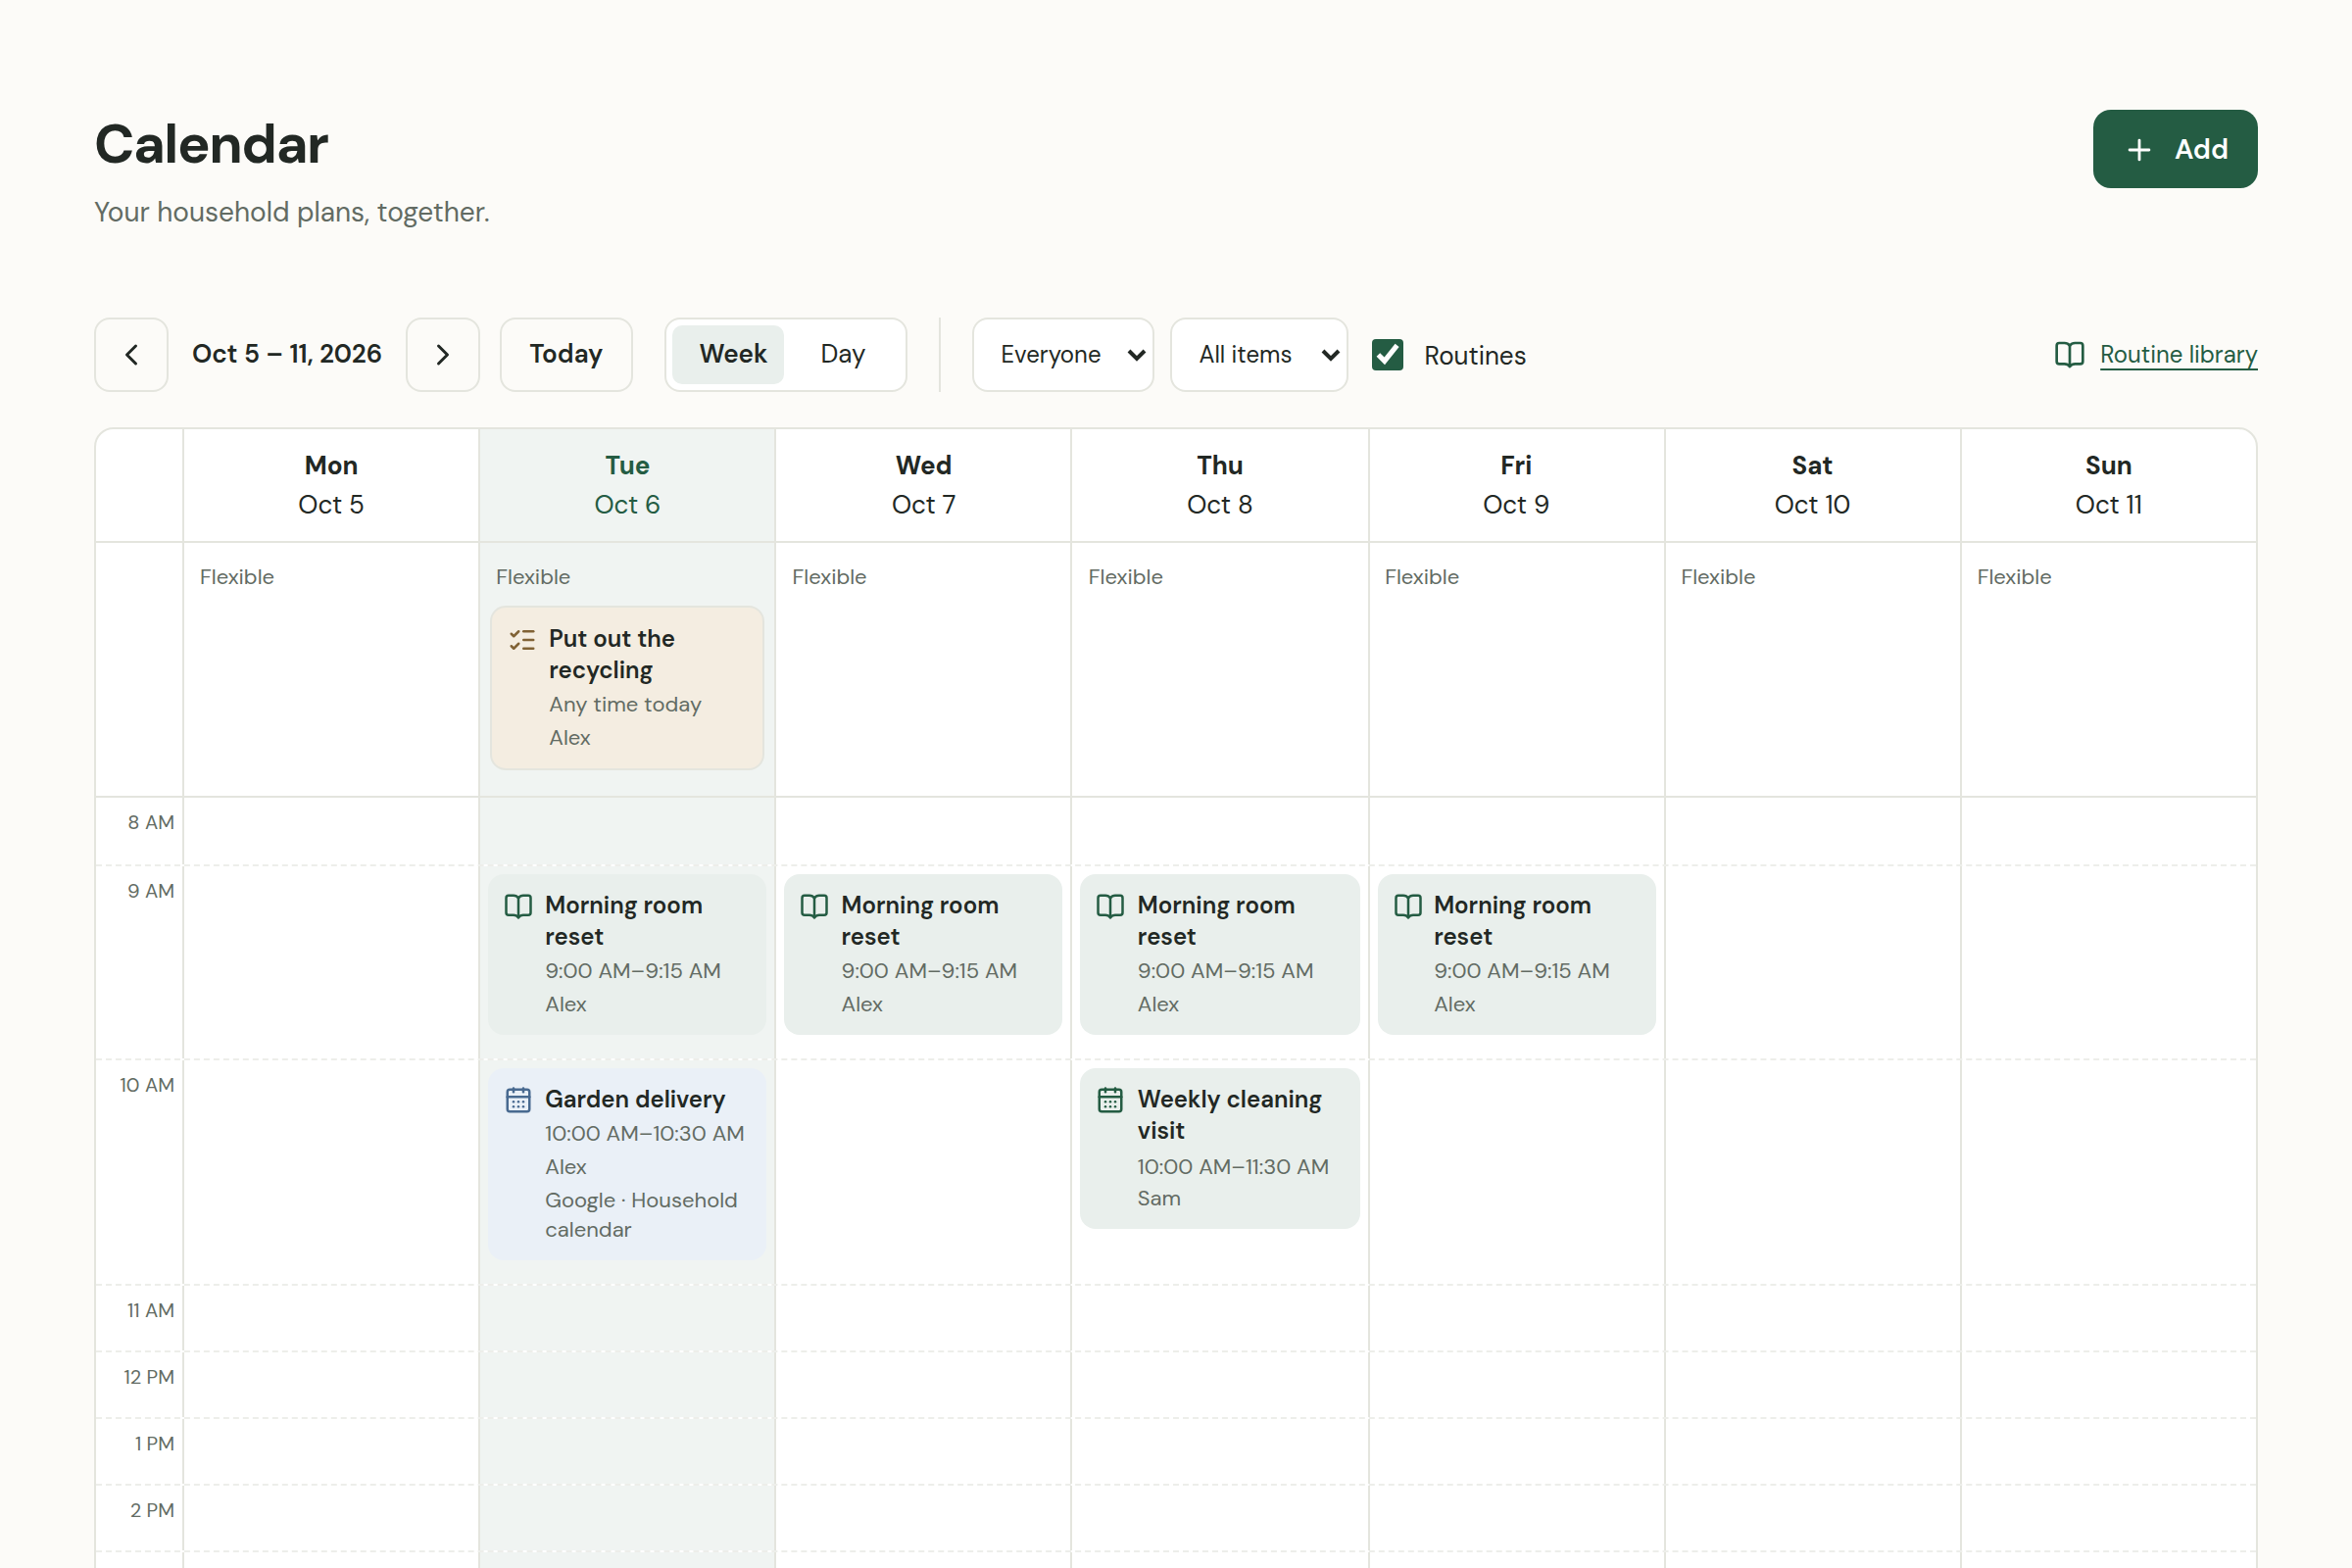Jump to Today
2352x1568 pixels.
[x=566, y=355]
